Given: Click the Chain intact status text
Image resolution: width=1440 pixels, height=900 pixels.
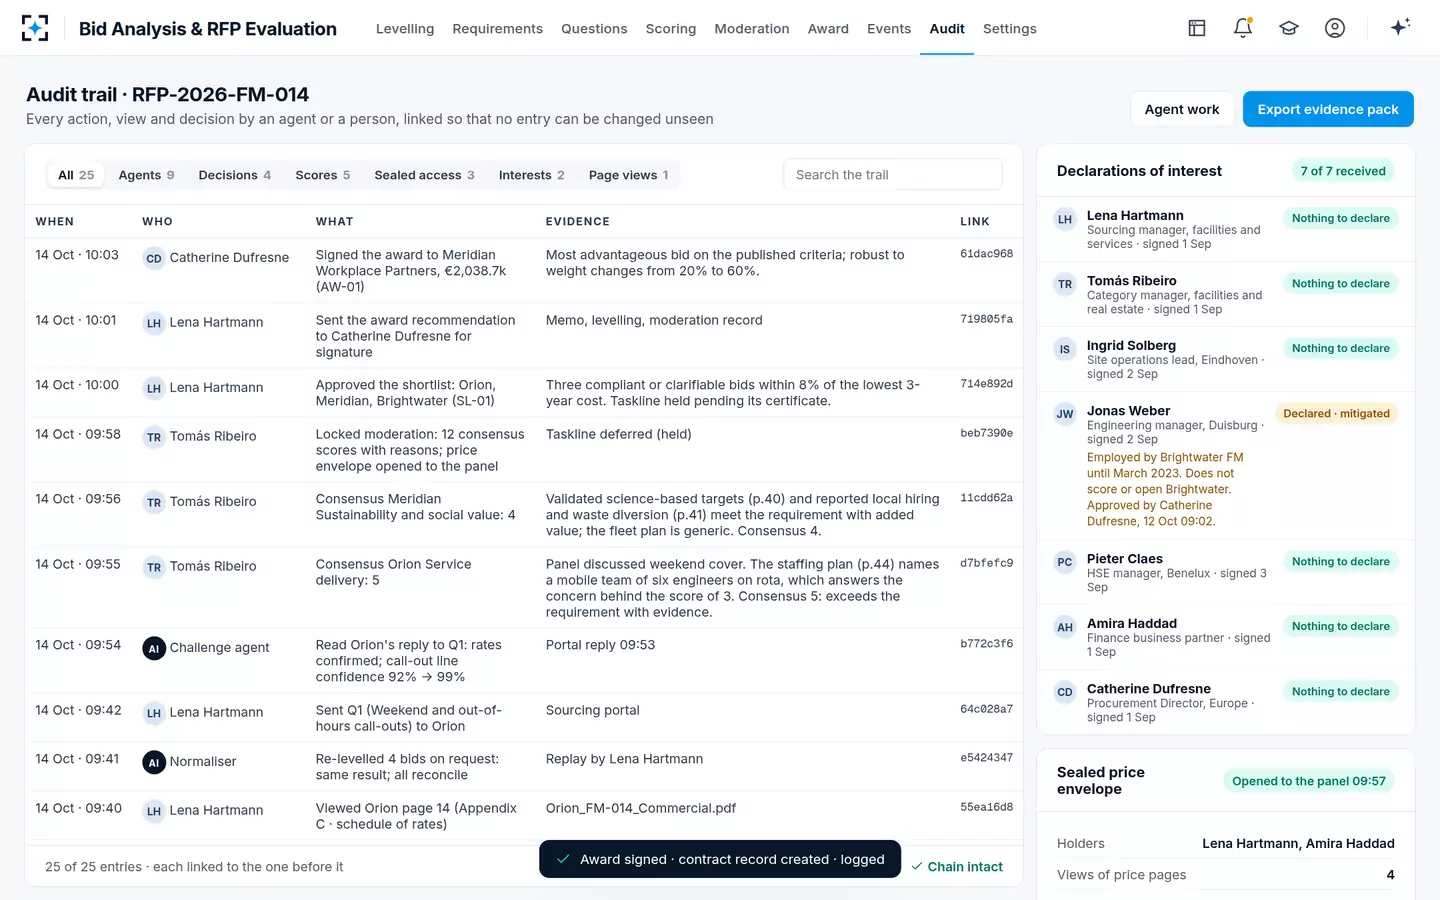Looking at the screenshot, I should pyautogui.click(x=965, y=867).
